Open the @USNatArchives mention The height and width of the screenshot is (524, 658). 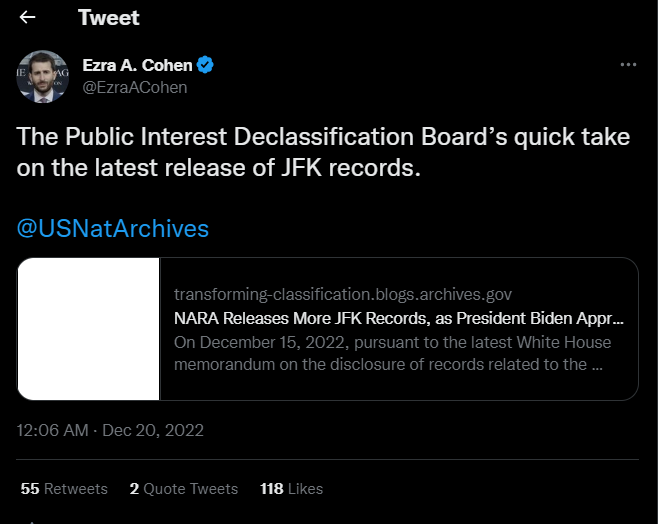click(x=112, y=229)
